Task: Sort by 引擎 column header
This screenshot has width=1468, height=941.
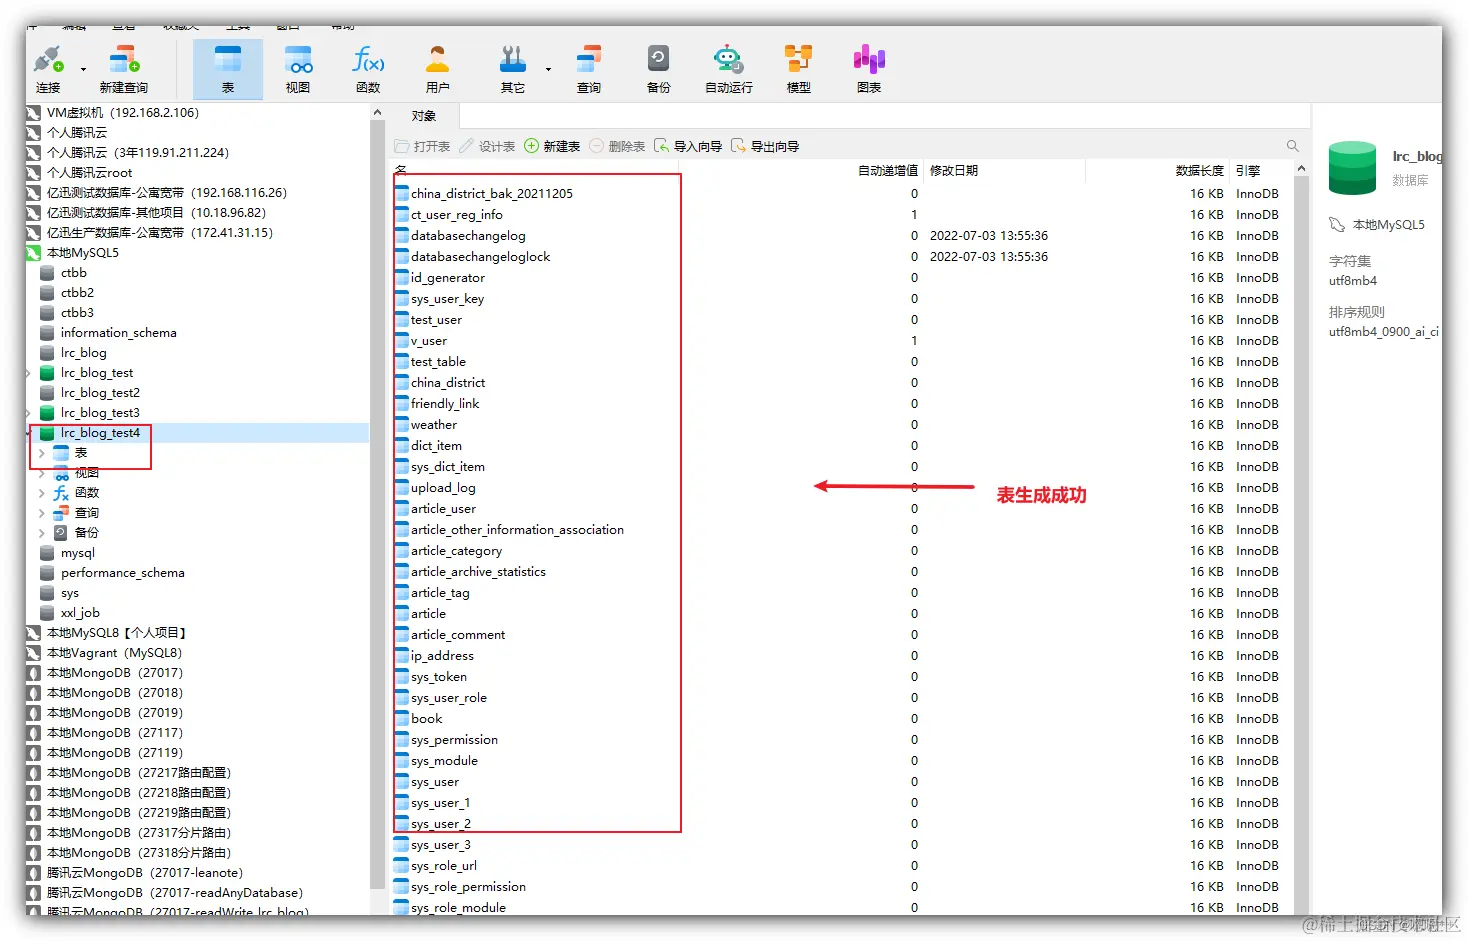Action: (1248, 171)
